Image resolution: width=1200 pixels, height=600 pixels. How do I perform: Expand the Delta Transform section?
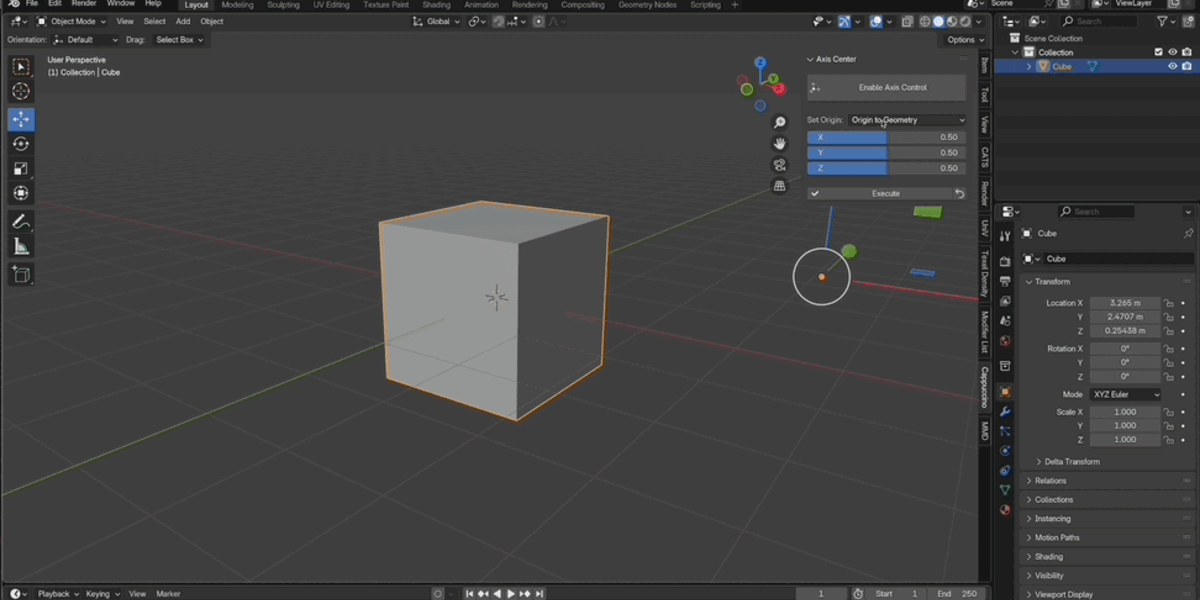1072,462
